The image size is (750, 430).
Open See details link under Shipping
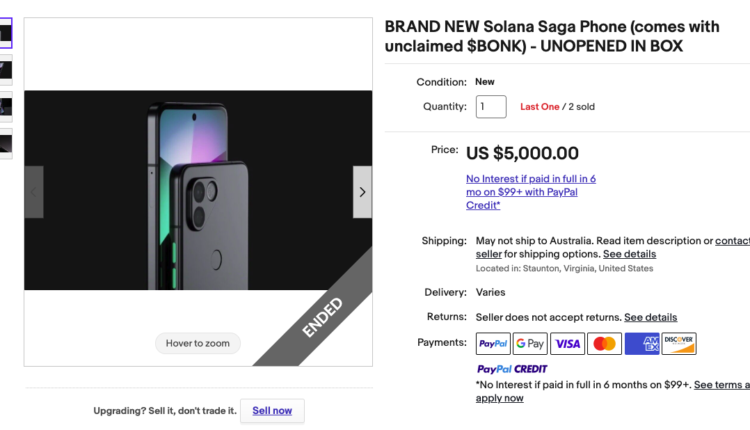click(629, 254)
